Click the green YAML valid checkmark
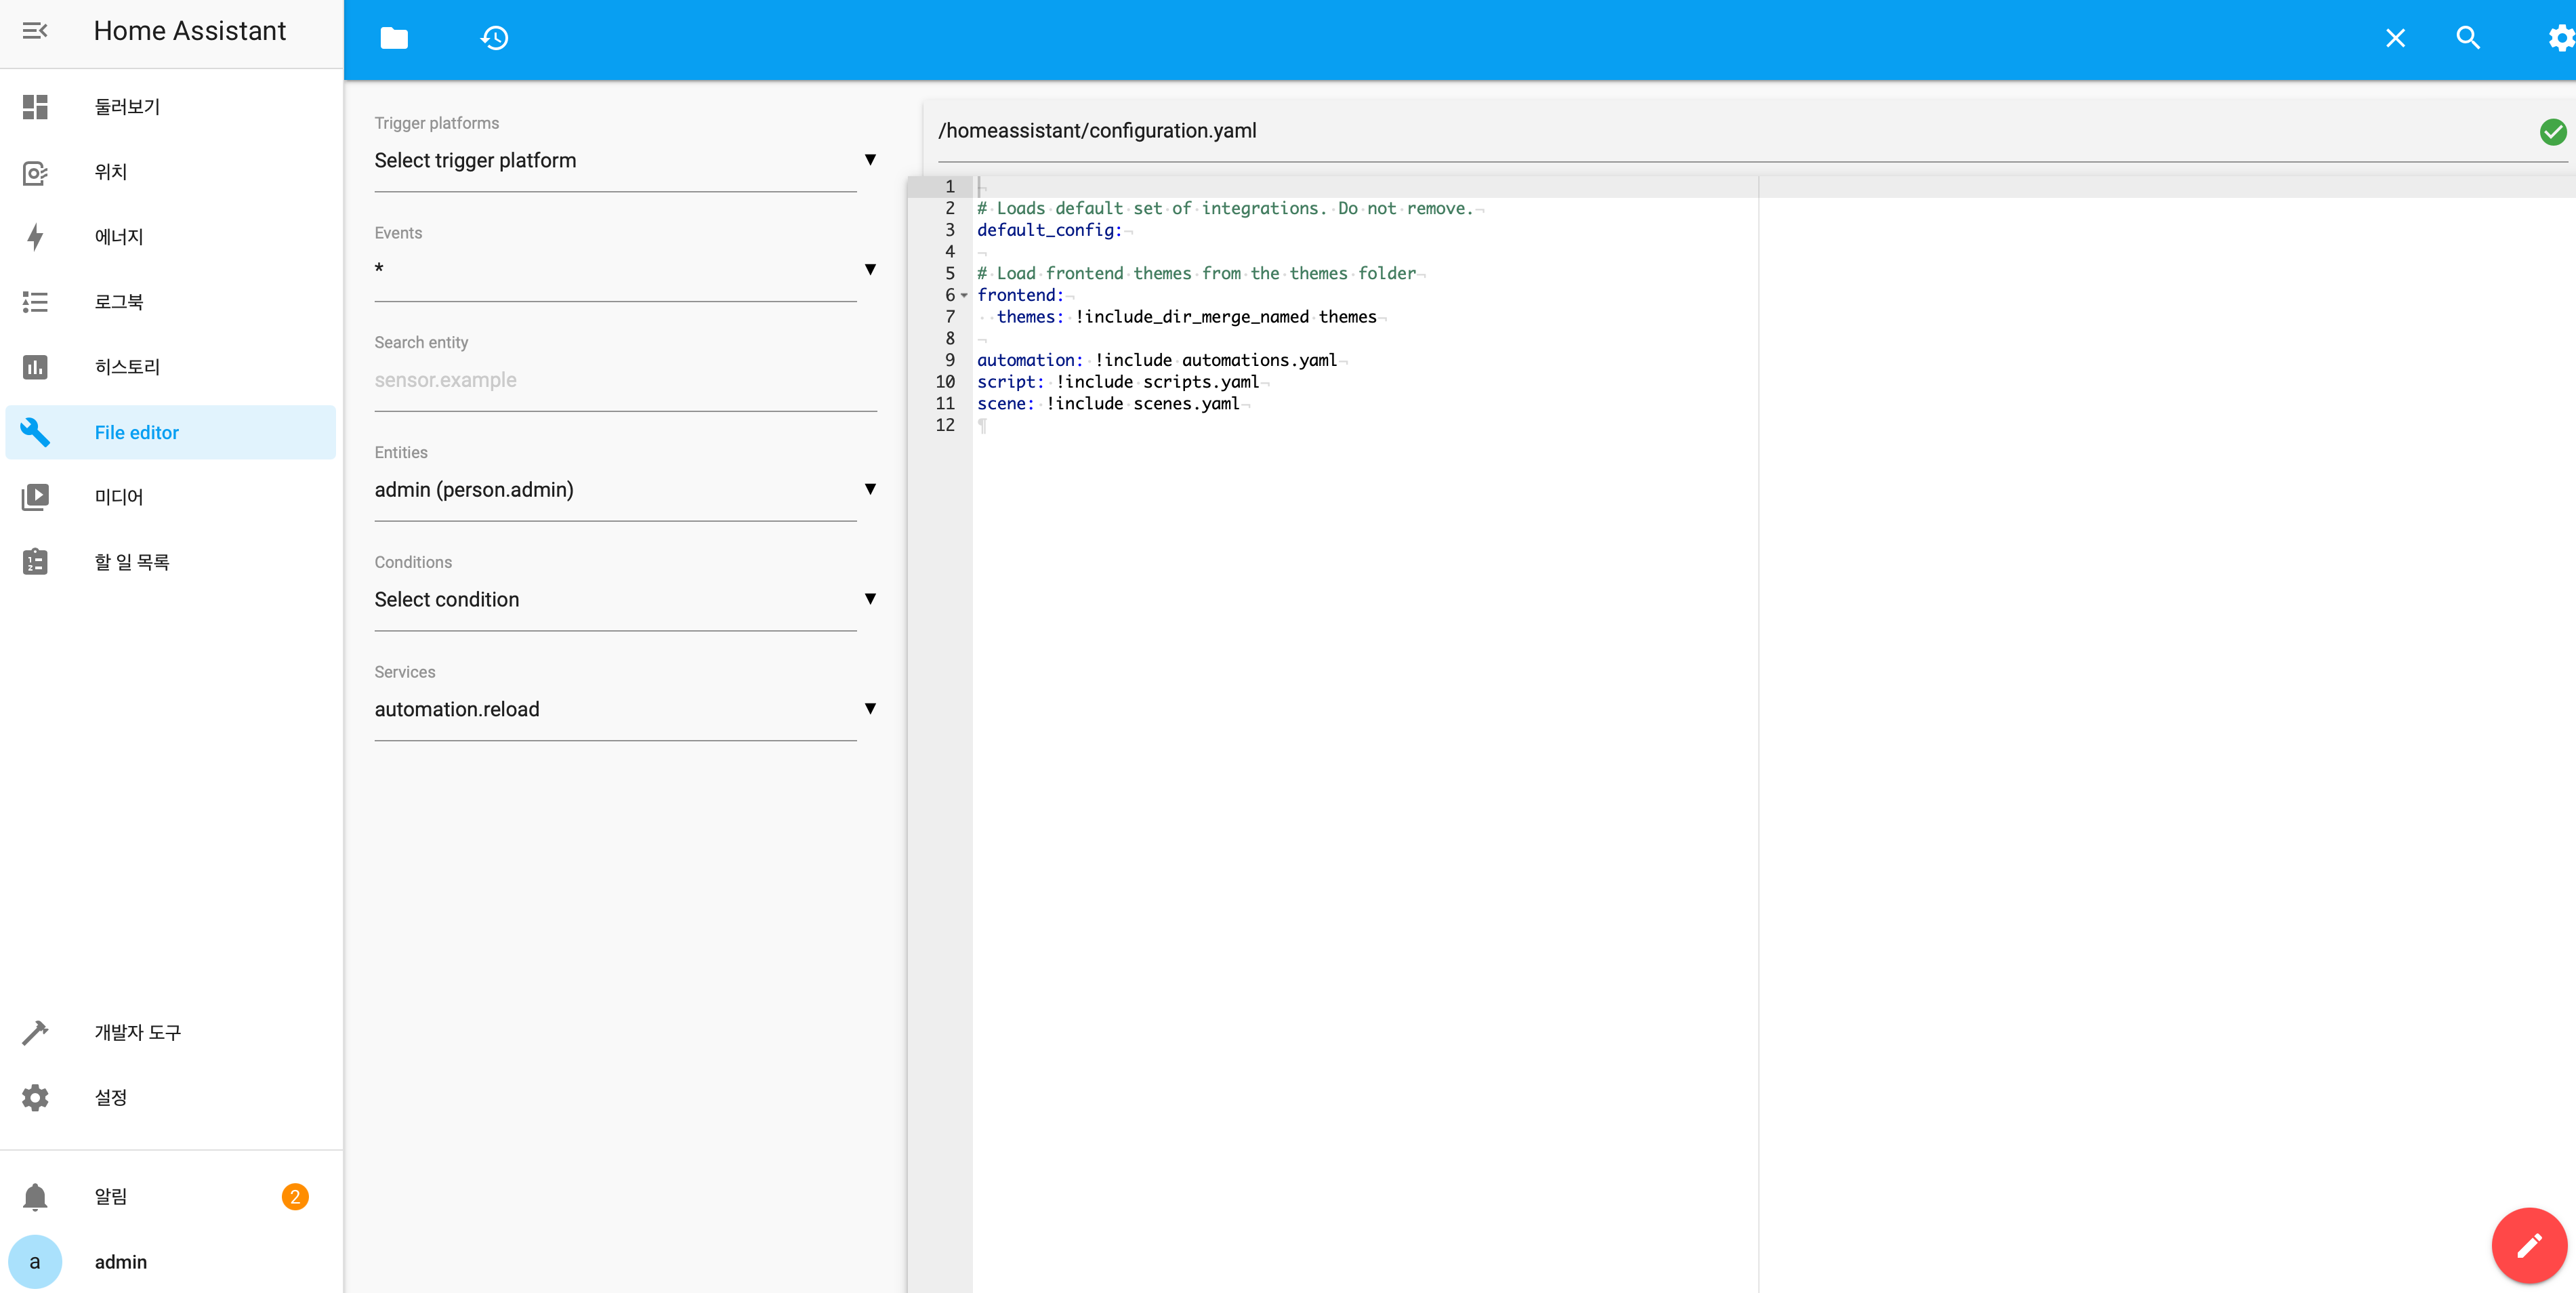The width and height of the screenshot is (2576, 1293). click(x=2553, y=131)
